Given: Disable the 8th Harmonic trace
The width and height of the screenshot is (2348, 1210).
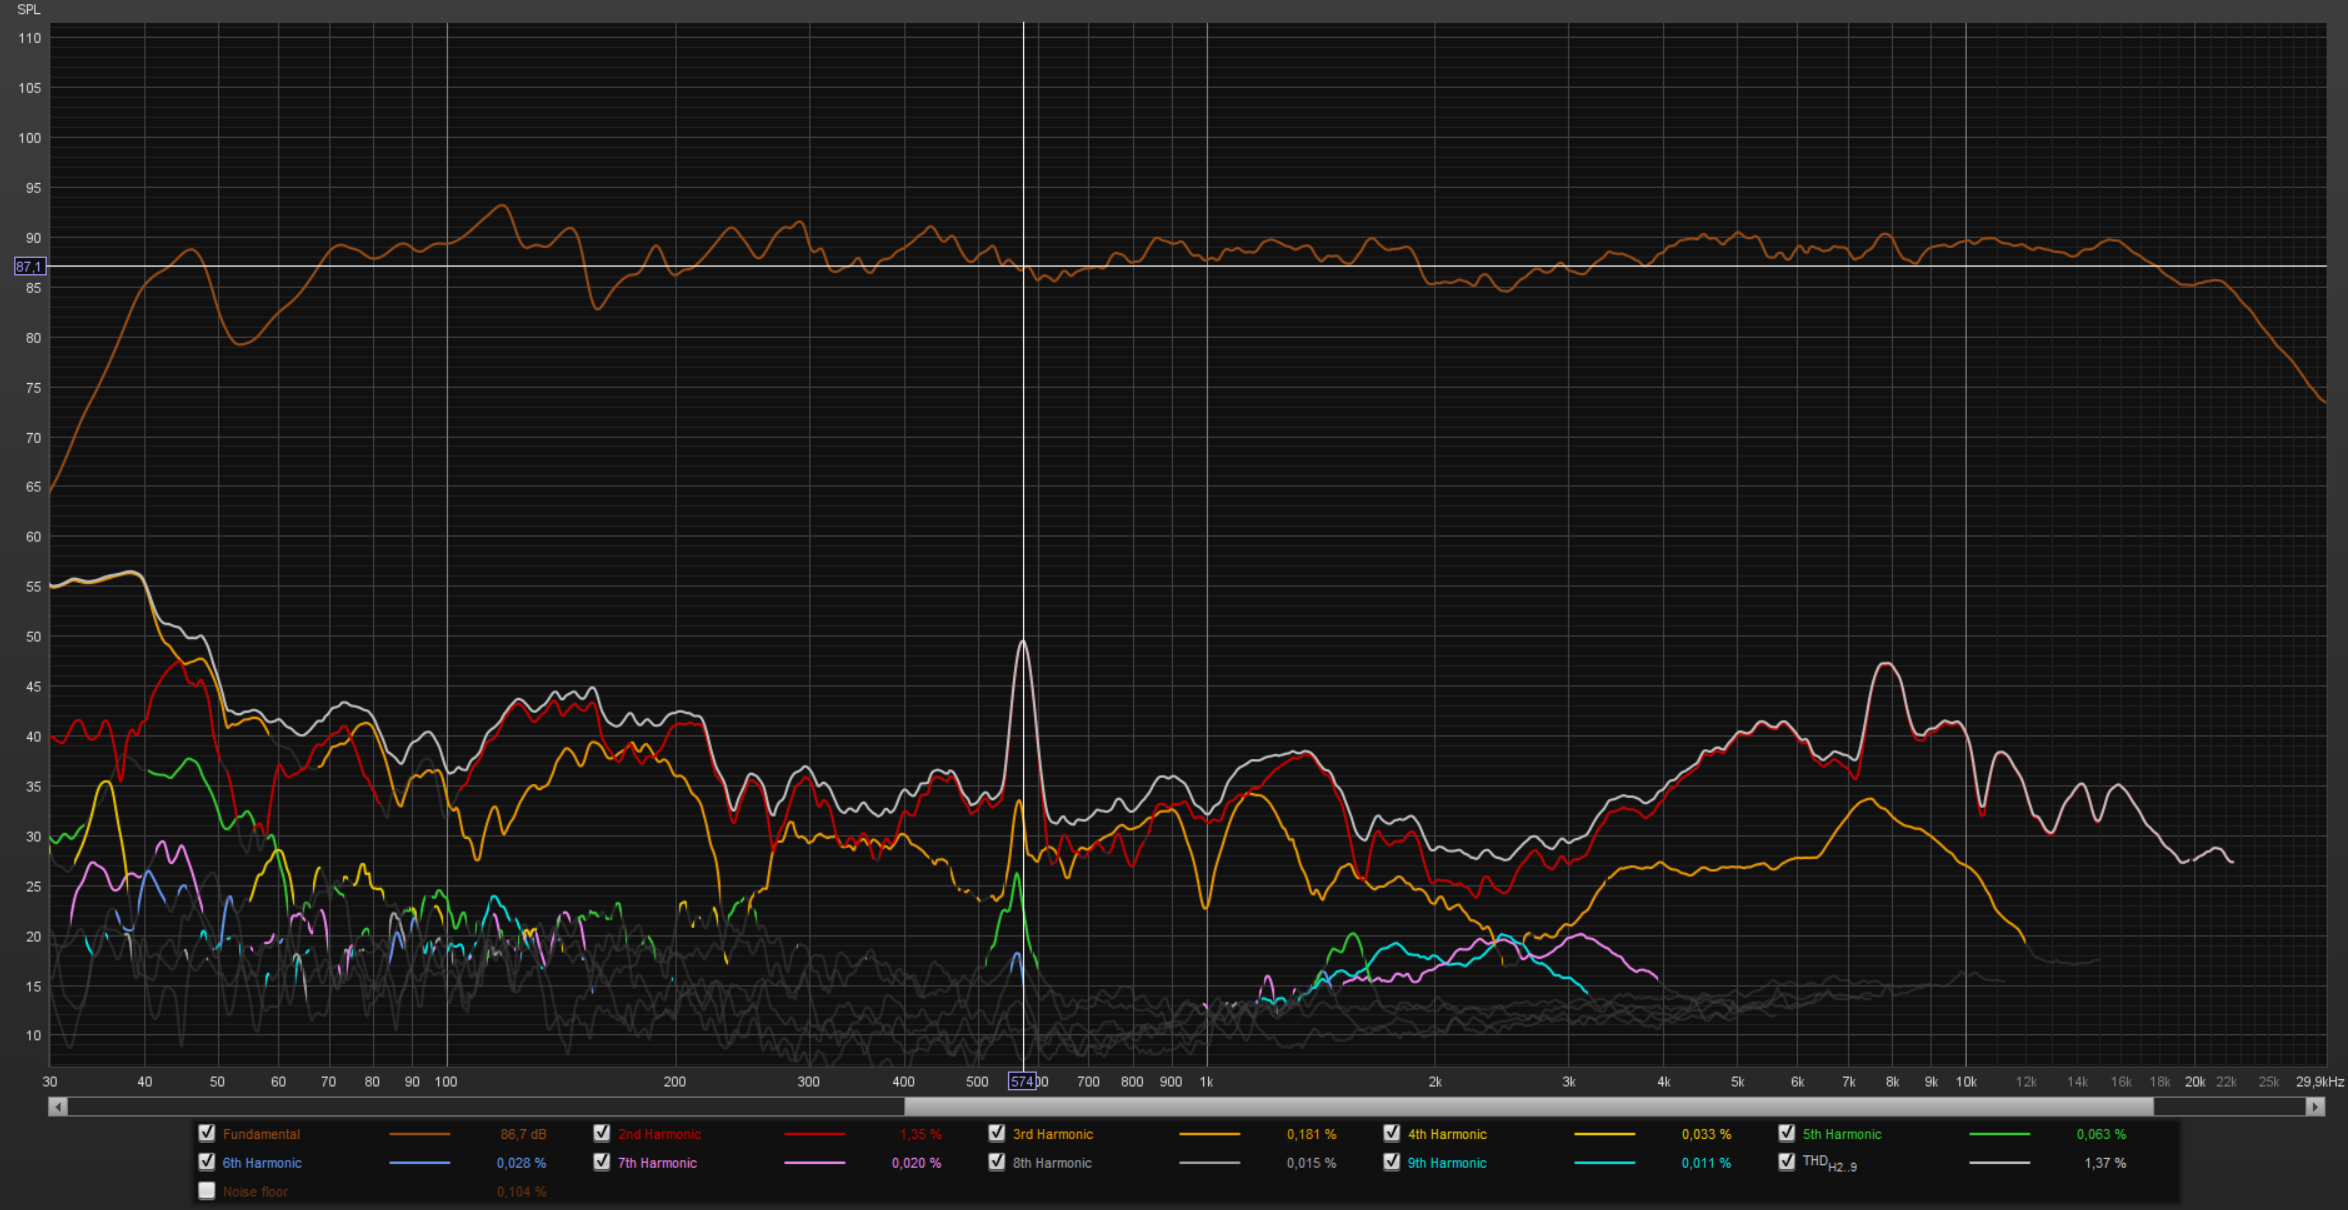Looking at the screenshot, I should (997, 1162).
